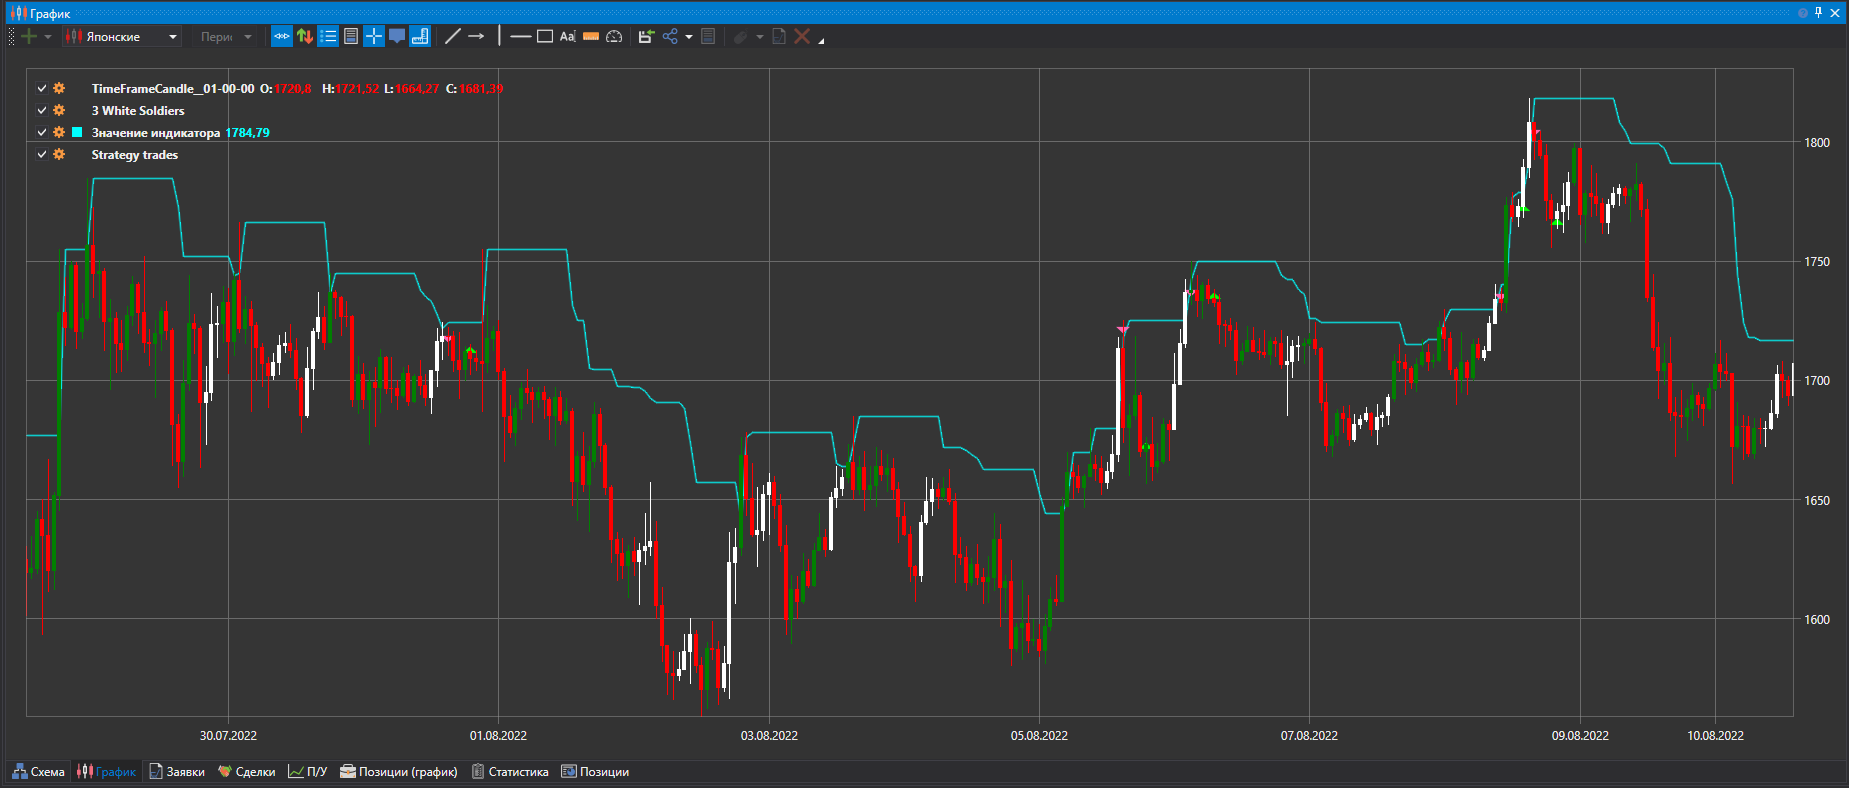Screen dimensions: 1849x788
Task: Toggle the crosshair cursor tool
Action: 374,37
